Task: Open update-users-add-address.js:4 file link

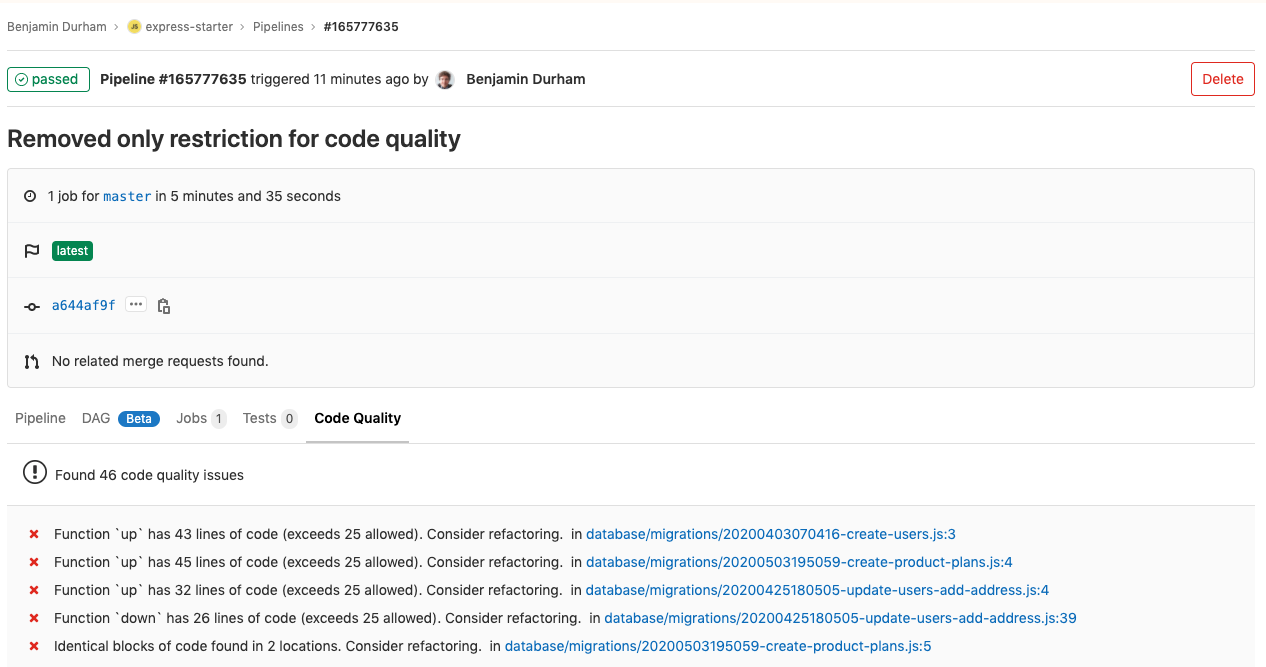Action: (817, 590)
